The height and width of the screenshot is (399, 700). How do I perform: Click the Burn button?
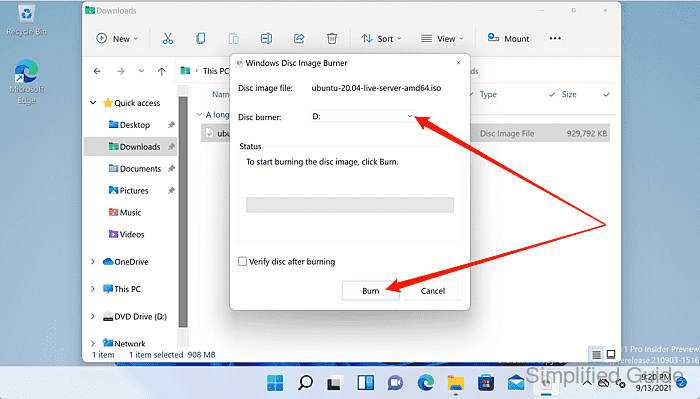click(x=371, y=291)
